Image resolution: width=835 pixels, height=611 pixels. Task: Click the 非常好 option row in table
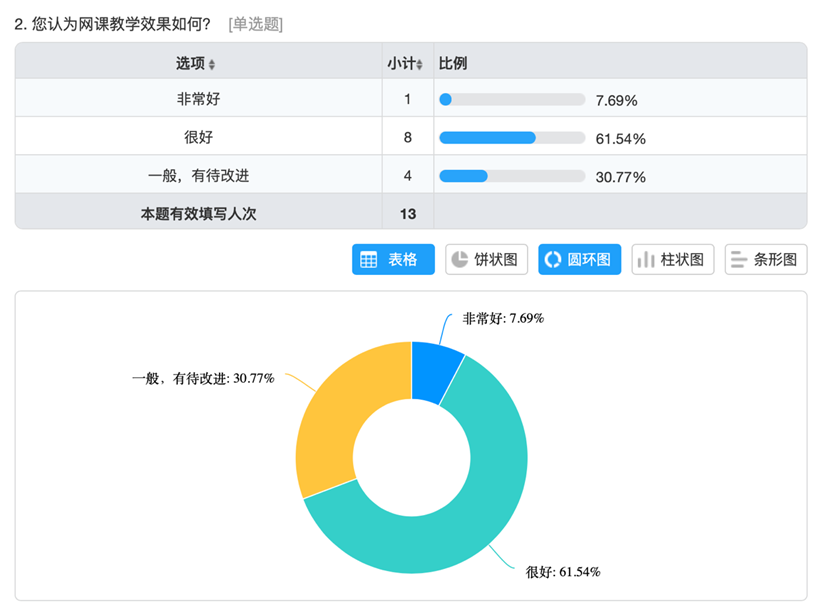[197, 99]
